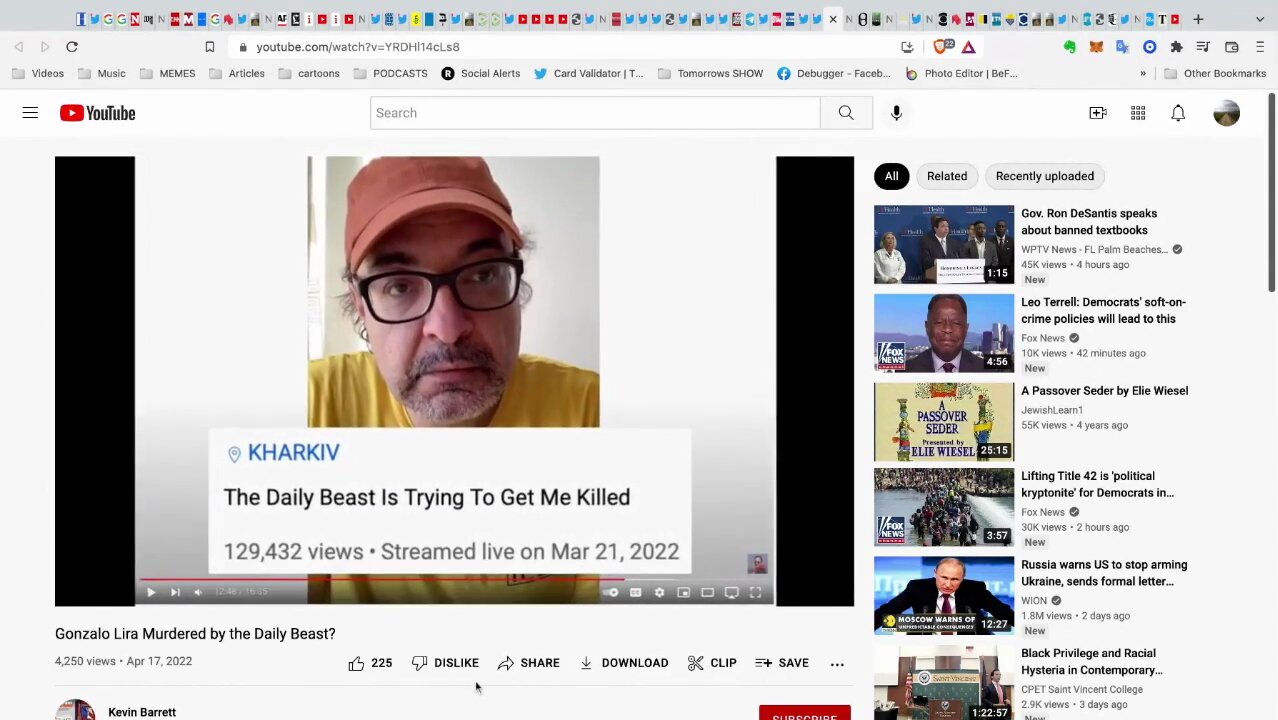The image size is (1278, 720).
Task: Select the Recently uploaded filter chip
Action: coord(1045,176)
